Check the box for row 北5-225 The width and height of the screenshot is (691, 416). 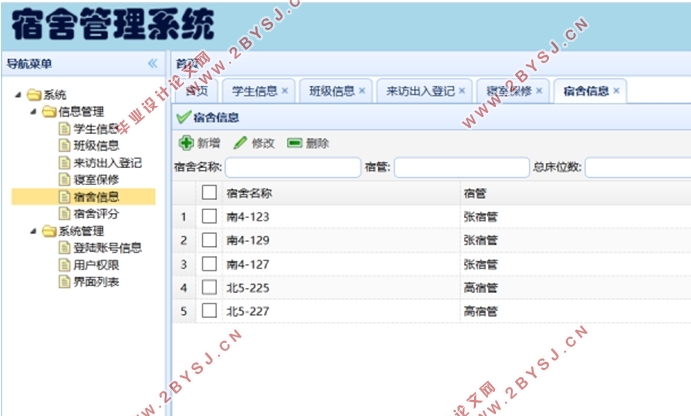click(209, 287)
